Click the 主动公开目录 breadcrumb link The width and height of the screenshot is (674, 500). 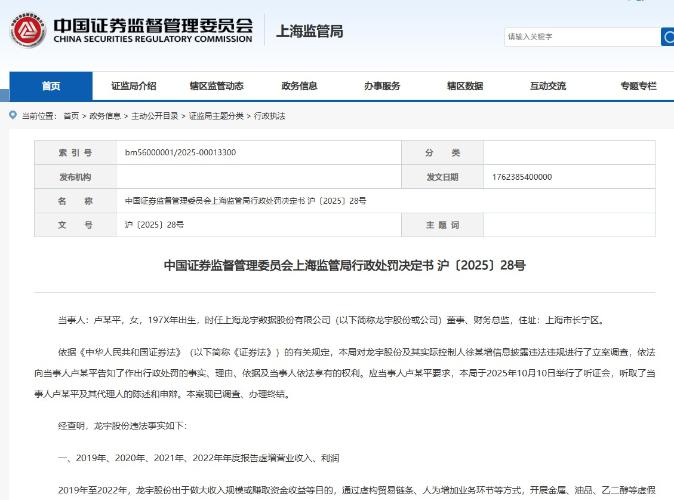pyautogui.click(x=155, y=116)
